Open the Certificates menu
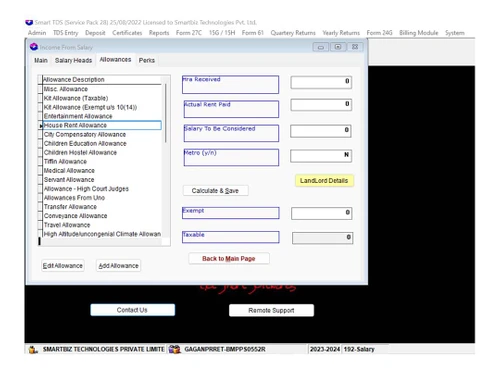The image size is (500, 375). 127,33
